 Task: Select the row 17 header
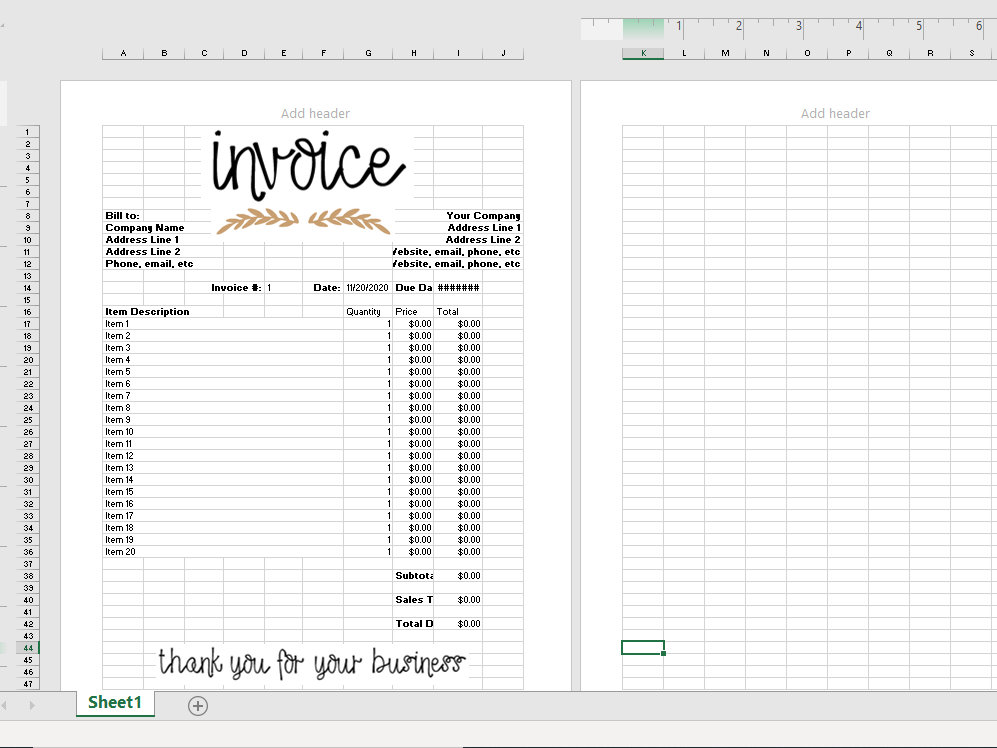tap(28, 323)
